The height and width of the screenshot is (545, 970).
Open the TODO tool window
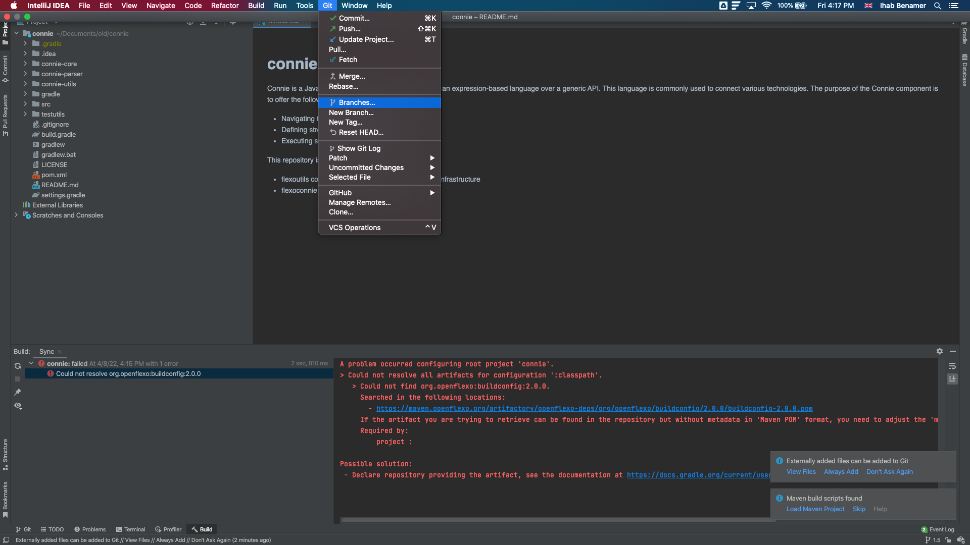[52, 529]
